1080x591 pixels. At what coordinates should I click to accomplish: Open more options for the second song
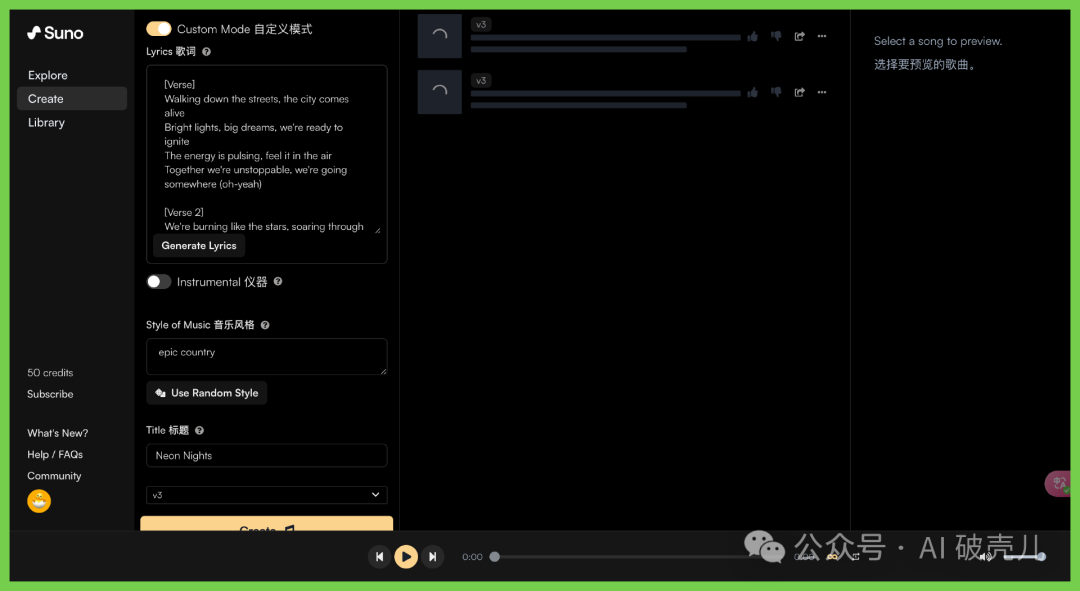click(x=822, y=93)
